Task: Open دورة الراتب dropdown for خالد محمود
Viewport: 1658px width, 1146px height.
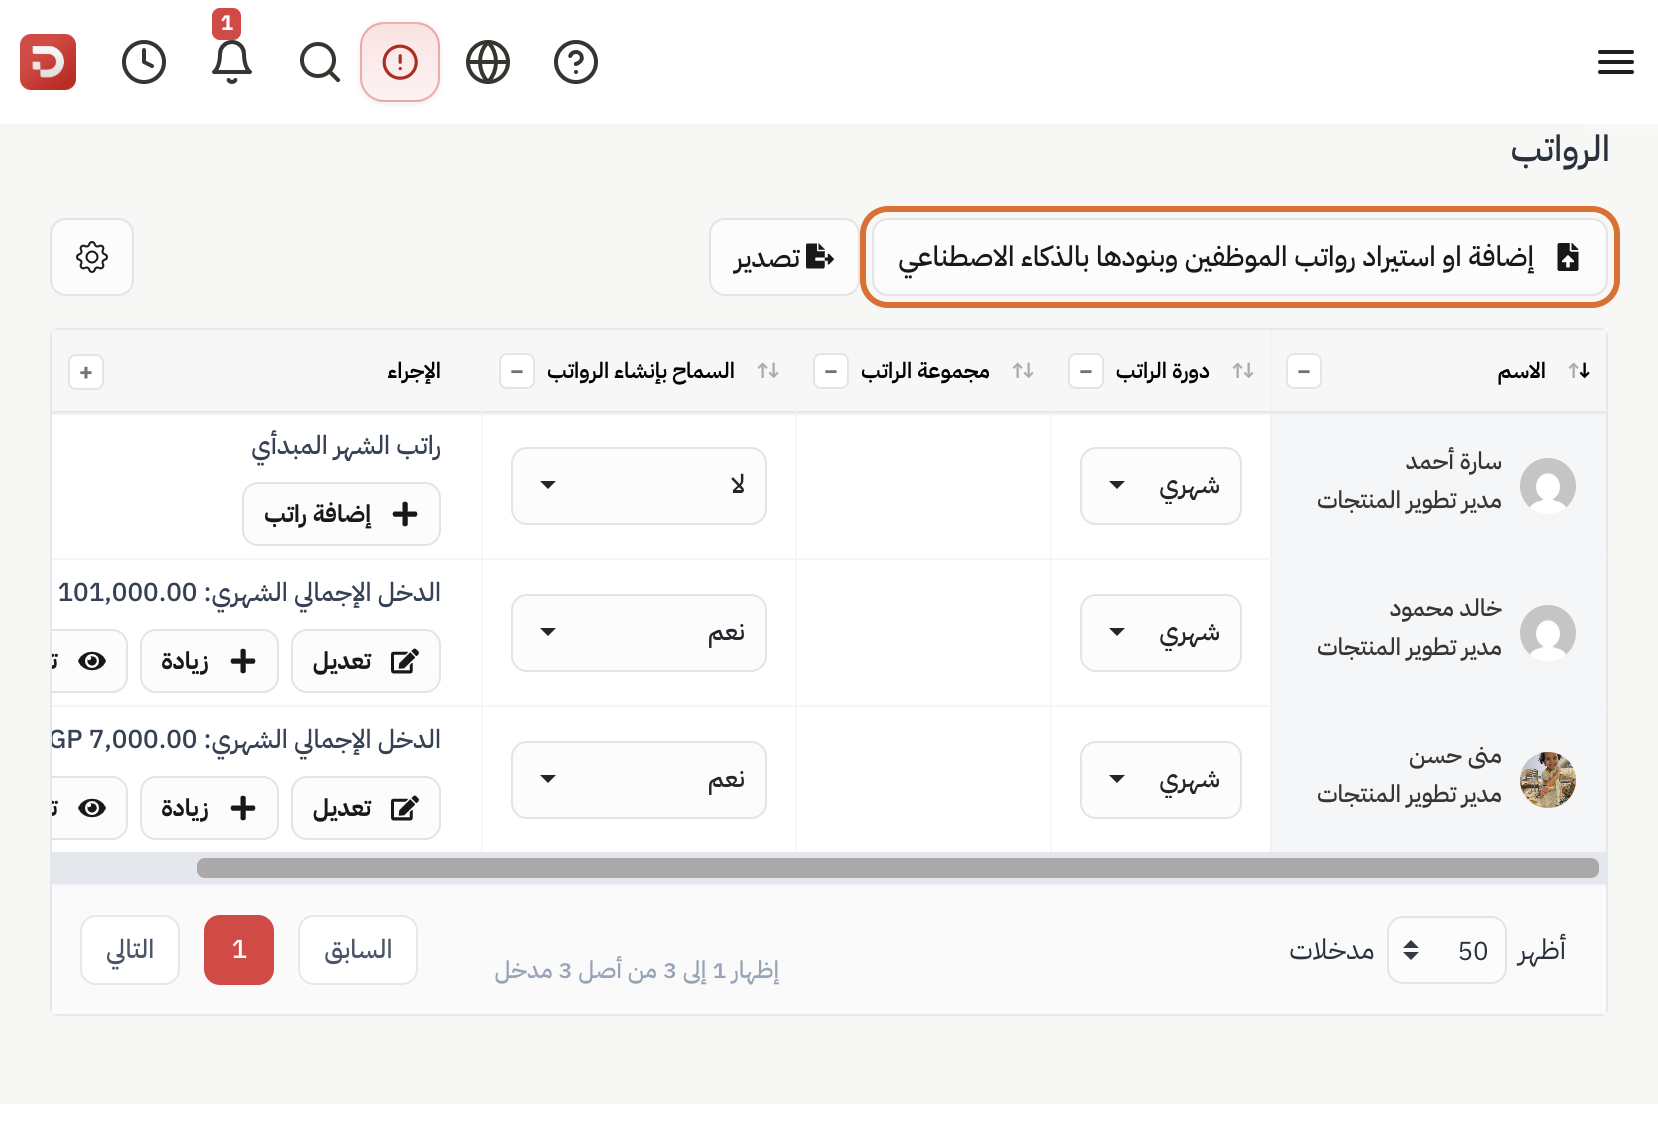Action: (1161, 633)
